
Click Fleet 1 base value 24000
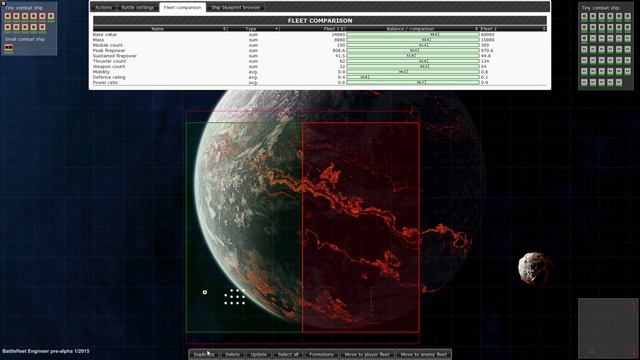[338, 35]
